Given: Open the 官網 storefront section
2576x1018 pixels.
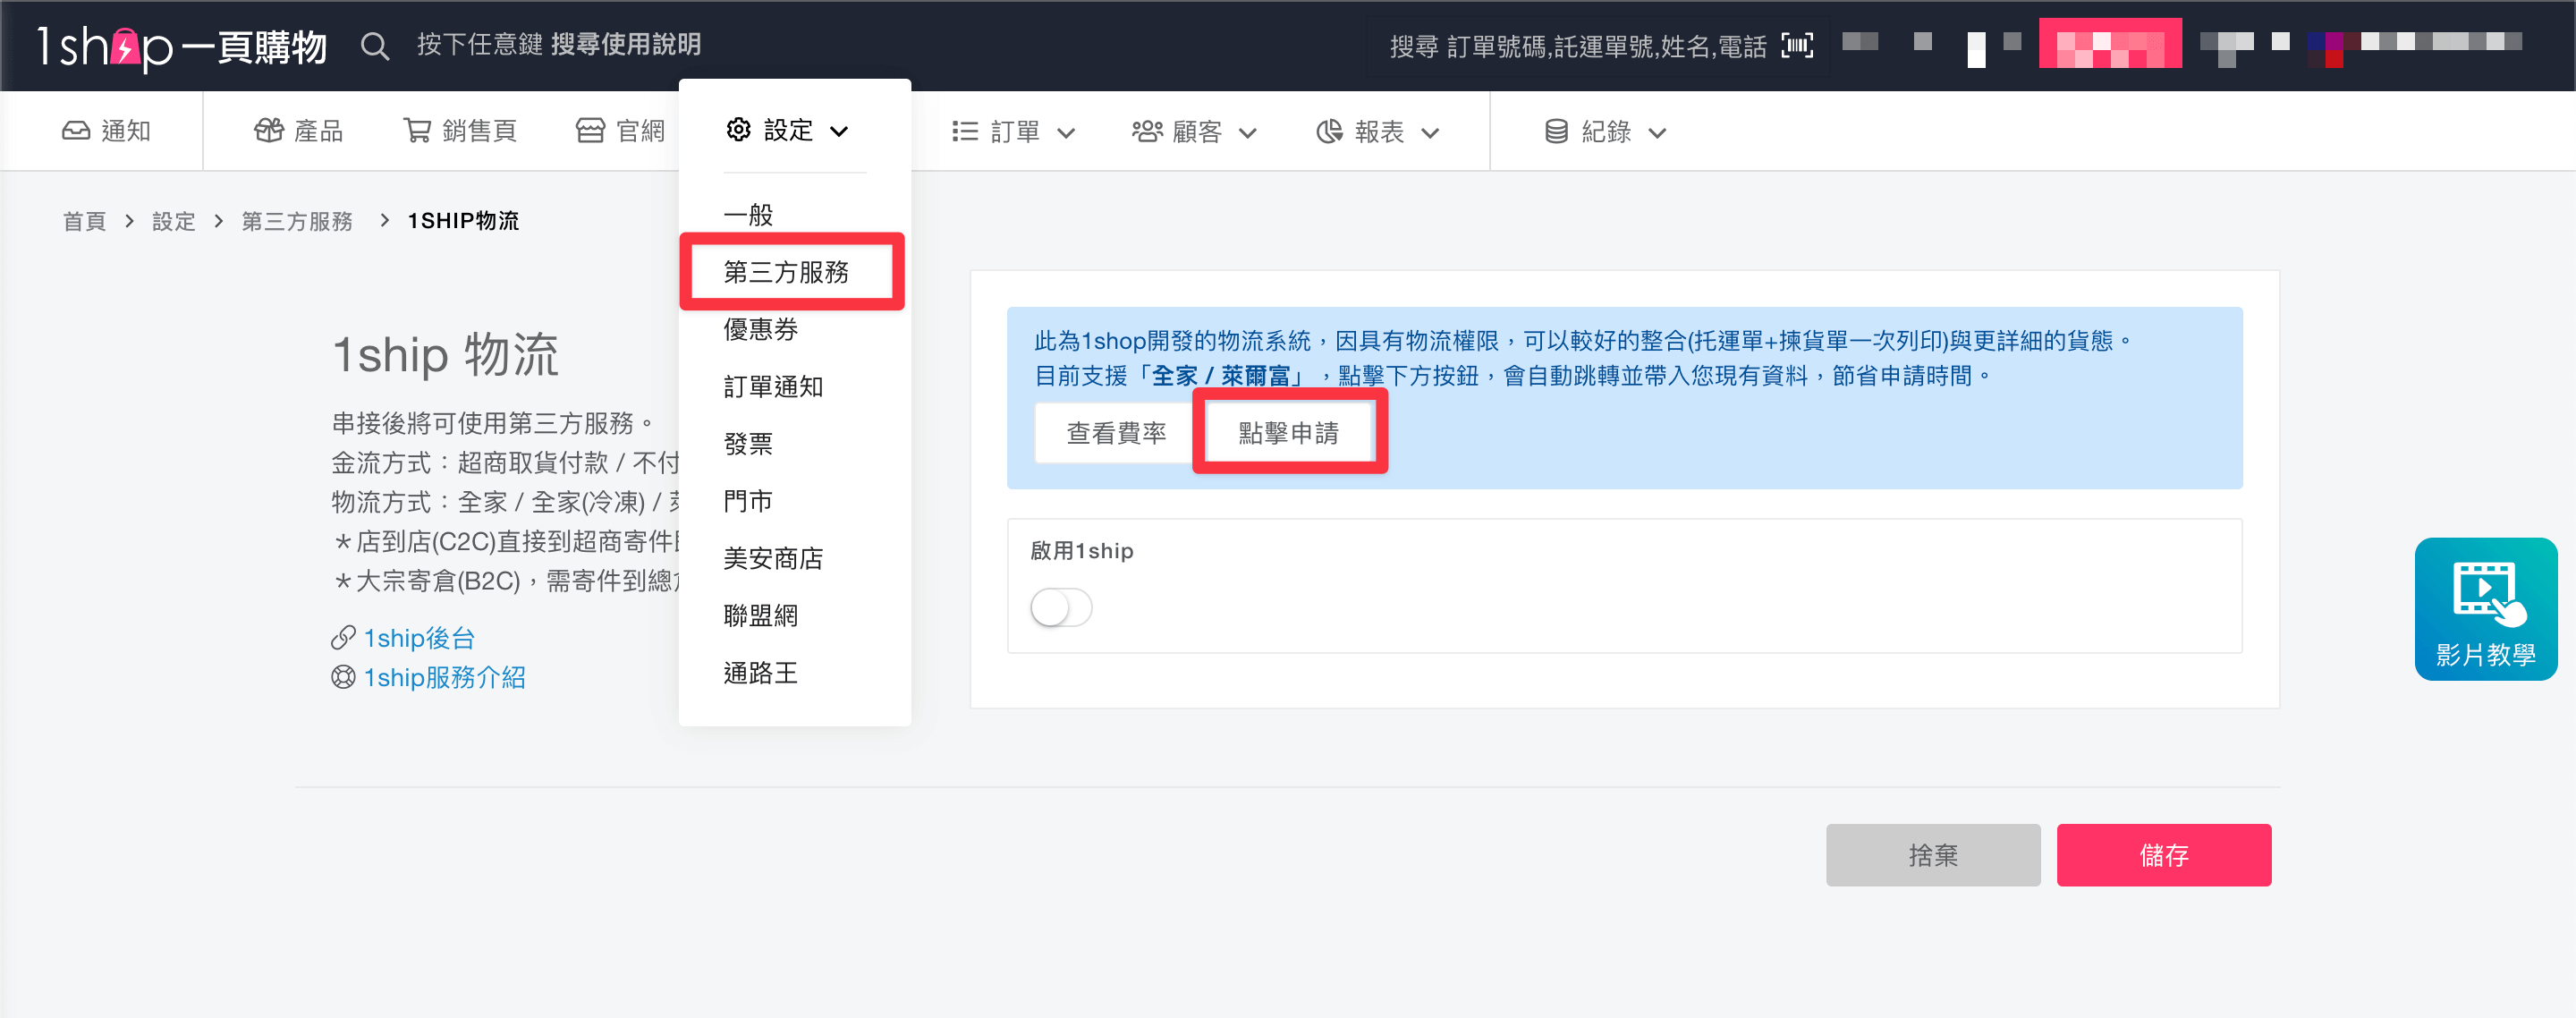Looking at the screenshot, I should tap(620, 131).
